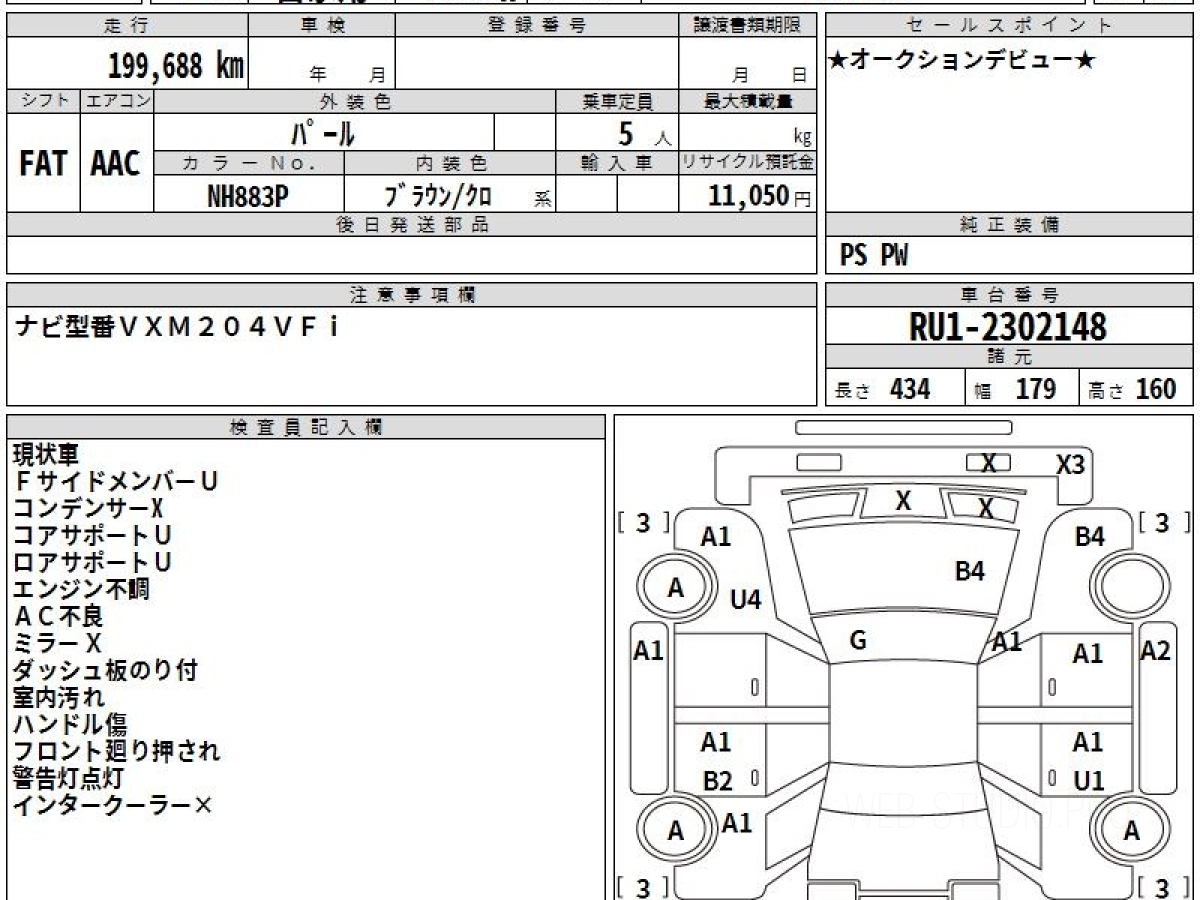Click the 幅 179 dimension
The width and height of the screenshot is (1200, 900).
1015,389
